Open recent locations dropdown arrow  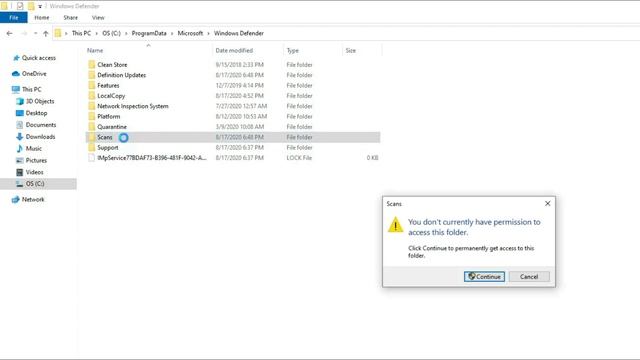[x=36, y=33]
